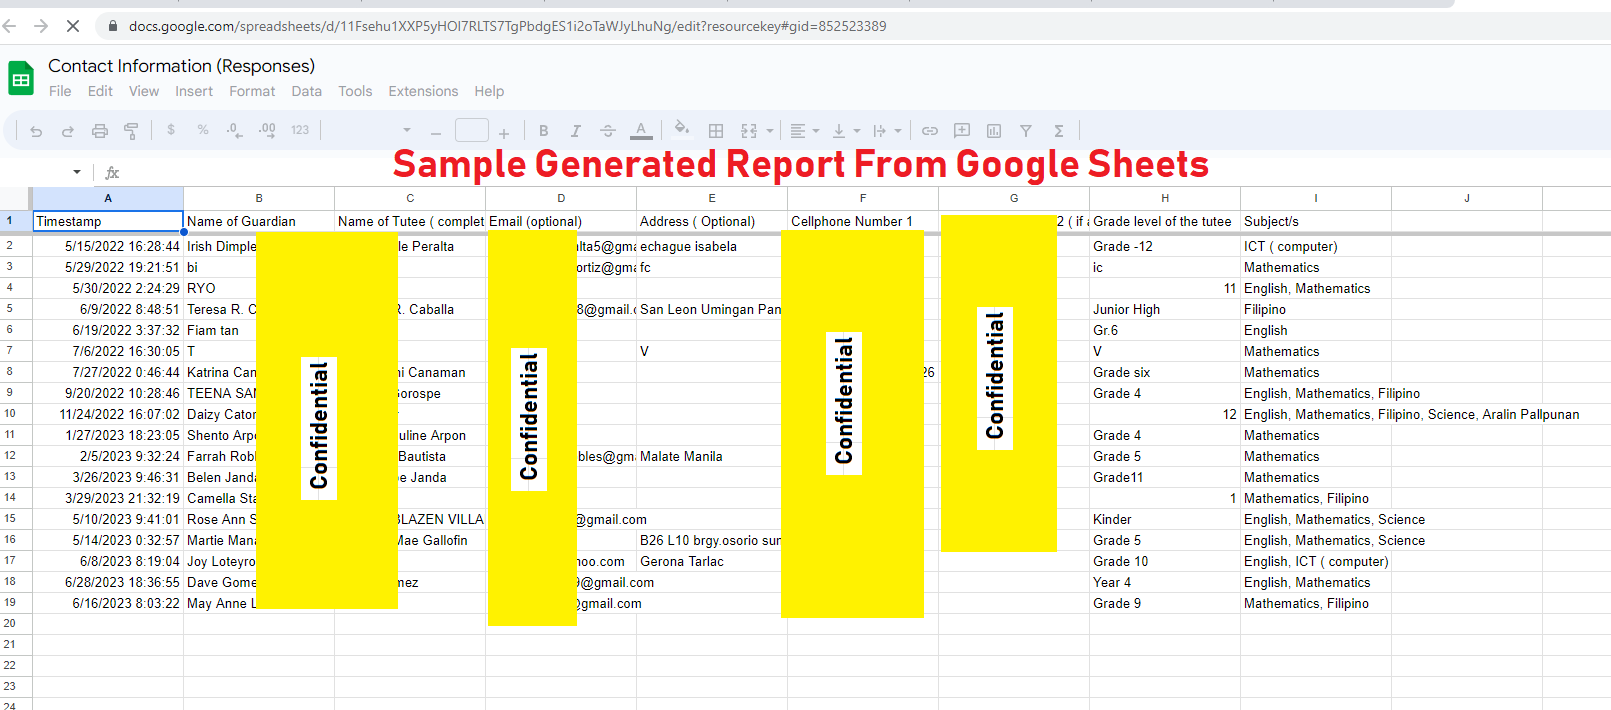Screen dimensions: 1611x710
Task: Open the font family dropdown
Action: tap(407, 130)
